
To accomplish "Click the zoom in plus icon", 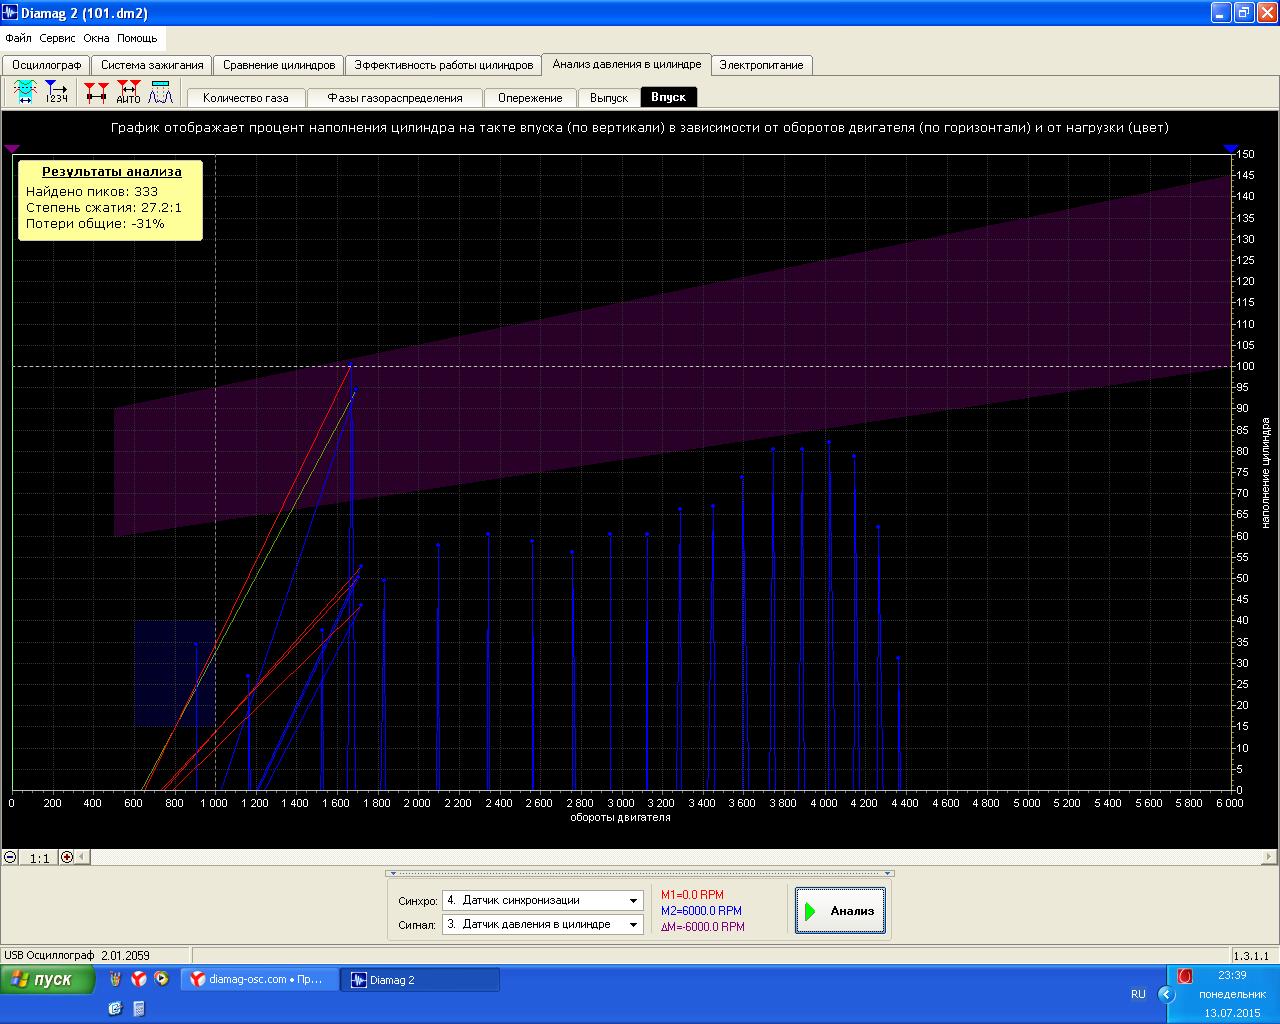I will (x=67, y=857).
